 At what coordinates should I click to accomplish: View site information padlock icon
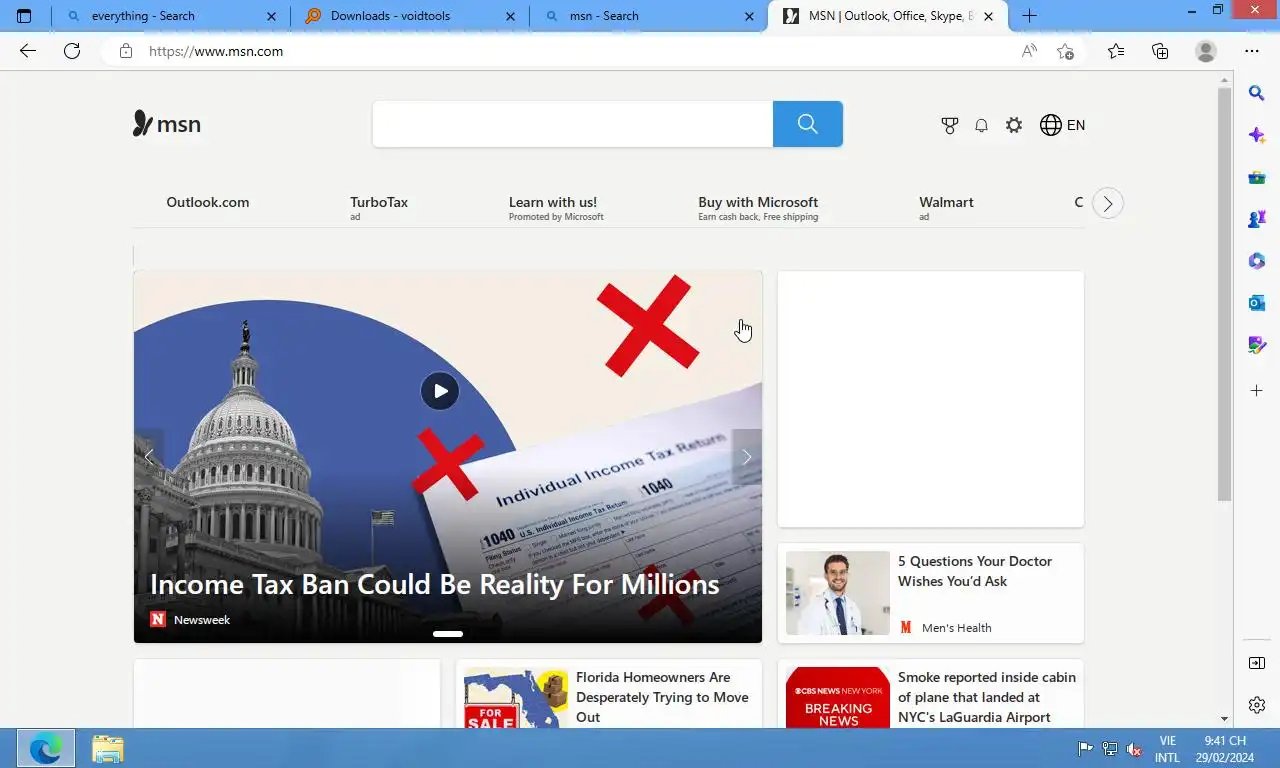[x=126, y=51]
